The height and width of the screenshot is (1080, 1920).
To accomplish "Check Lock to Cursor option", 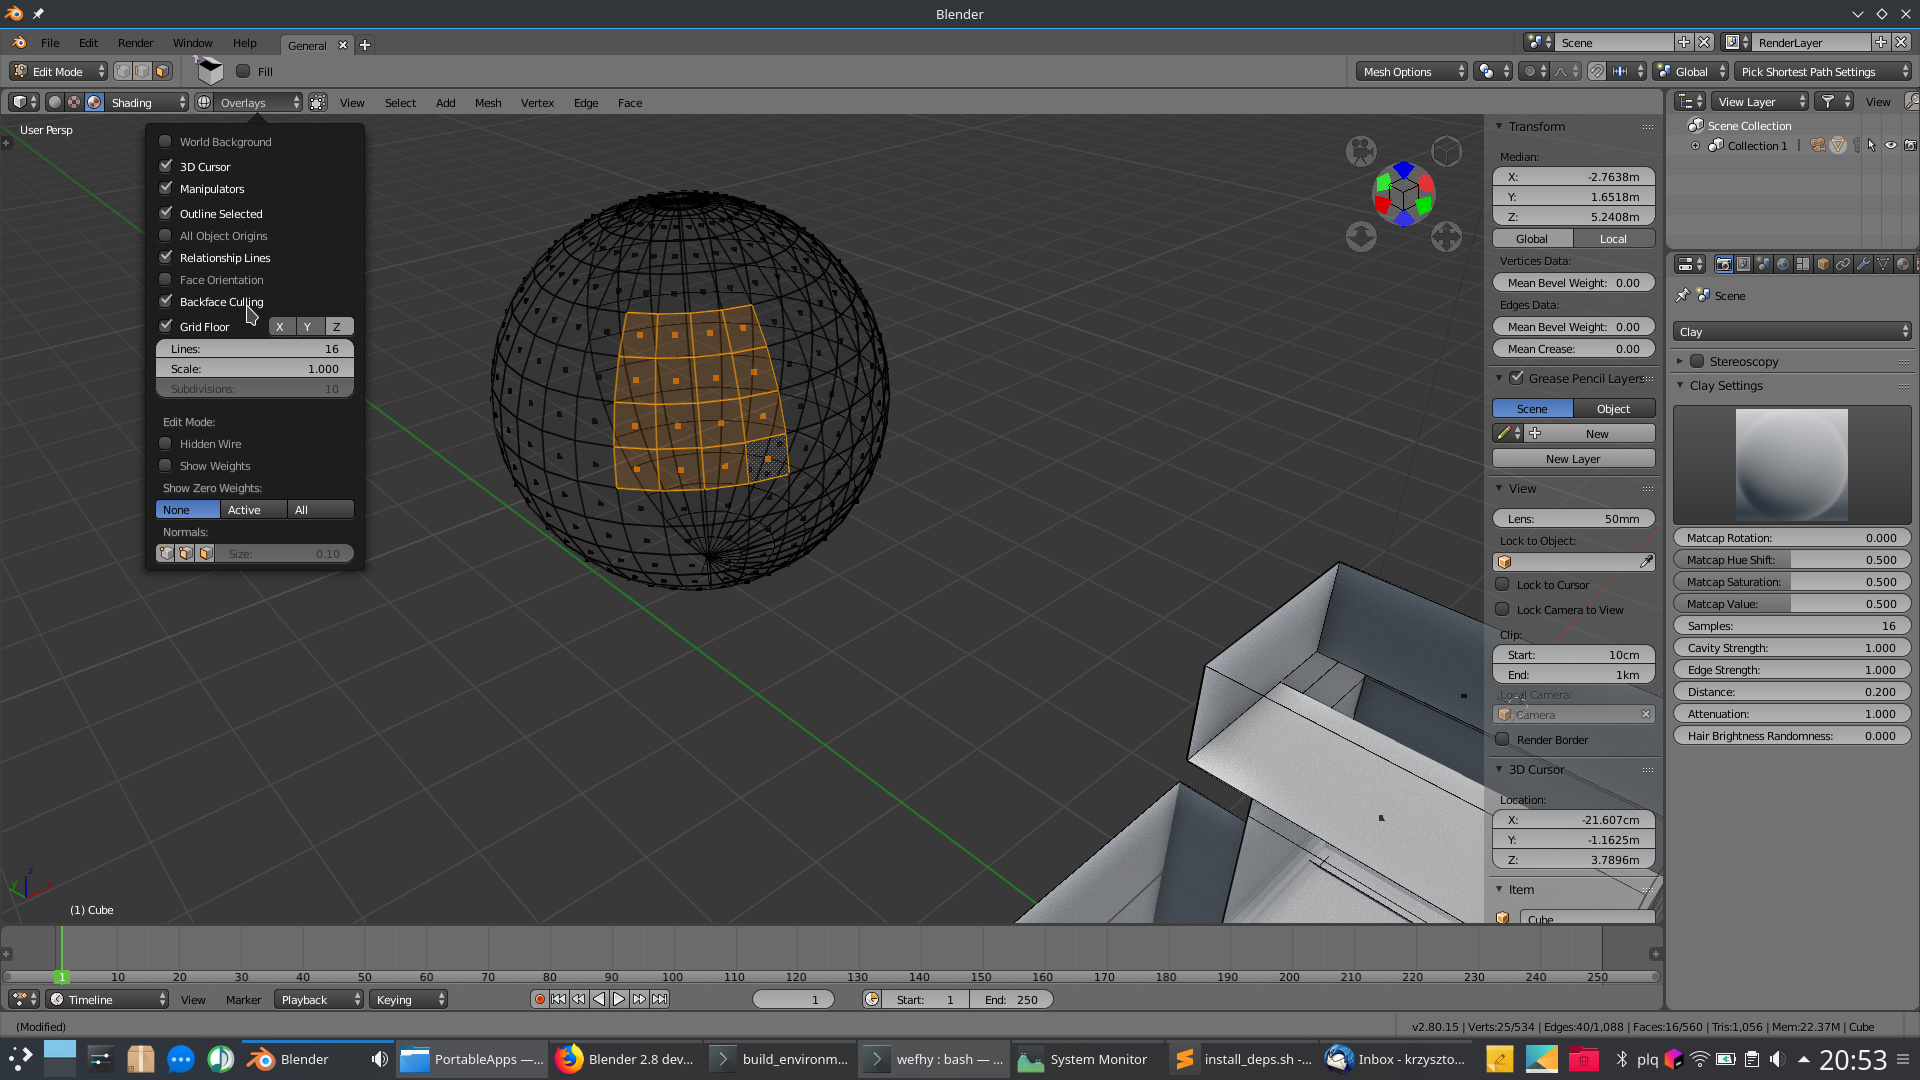I will 1502,584.
